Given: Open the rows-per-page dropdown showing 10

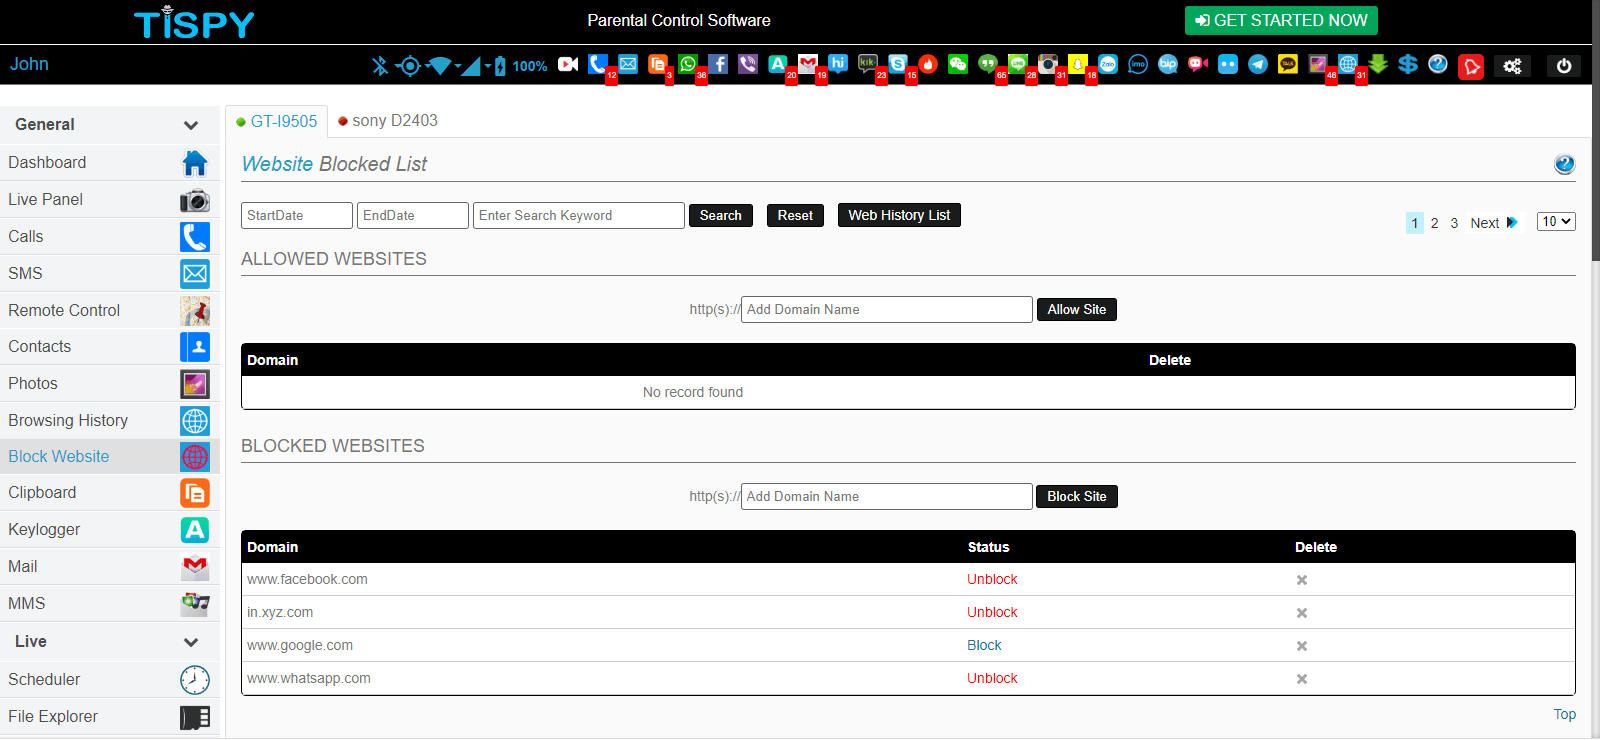Looking at the screenshot, I should click(x=1556, y=222).
